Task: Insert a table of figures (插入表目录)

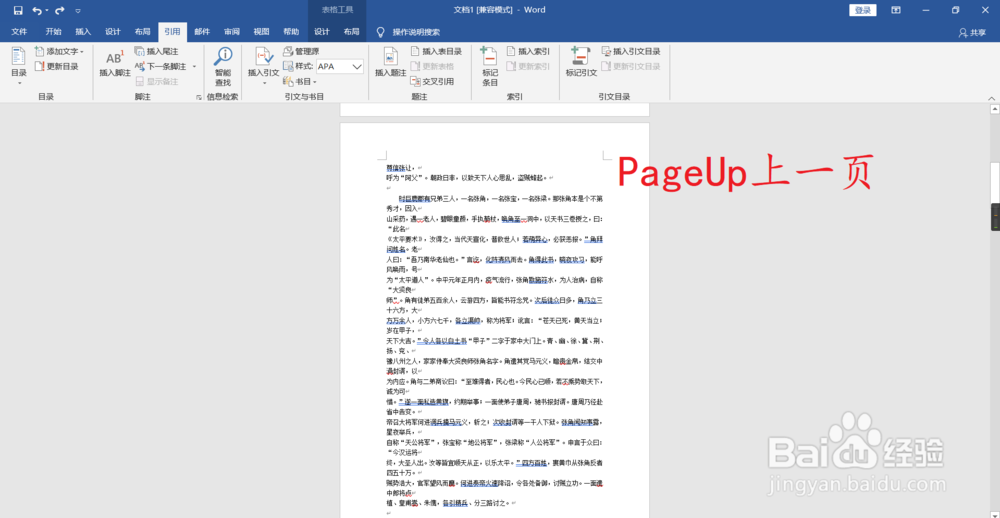Action: pyautogui.click(x=436, y=51)
